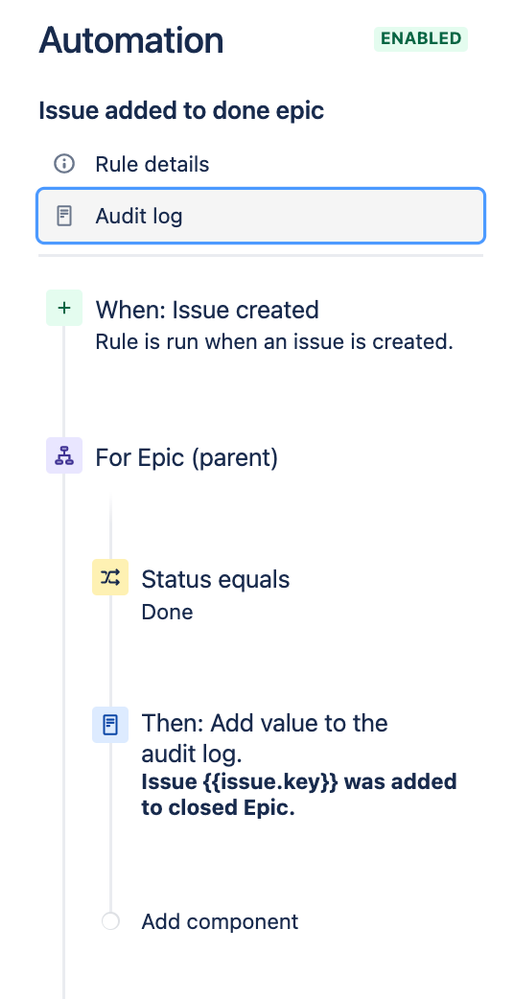Click the purple branch hierarchy icon
514x999 pixels.
[x=64, y=456]
